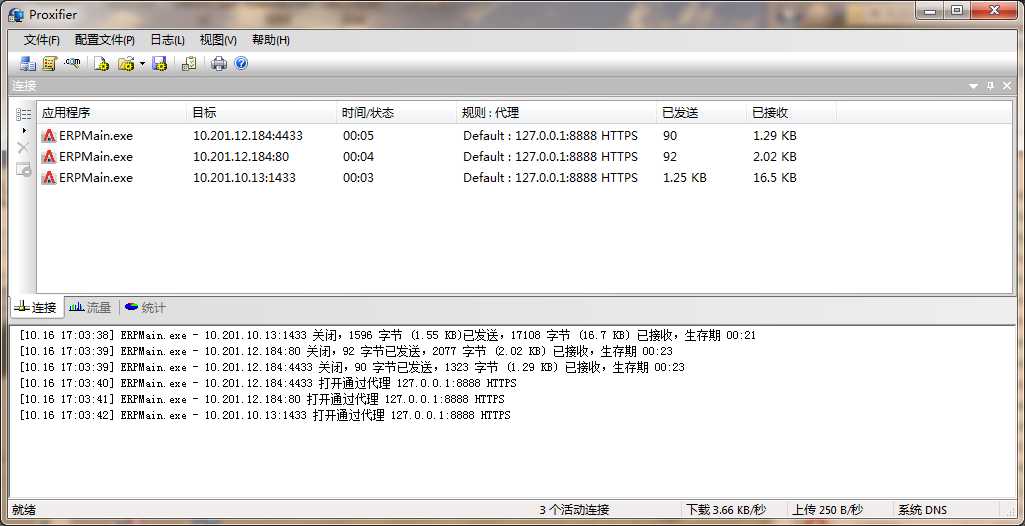Expand the open profile dropdown arrow

click(x=142, y=64)
